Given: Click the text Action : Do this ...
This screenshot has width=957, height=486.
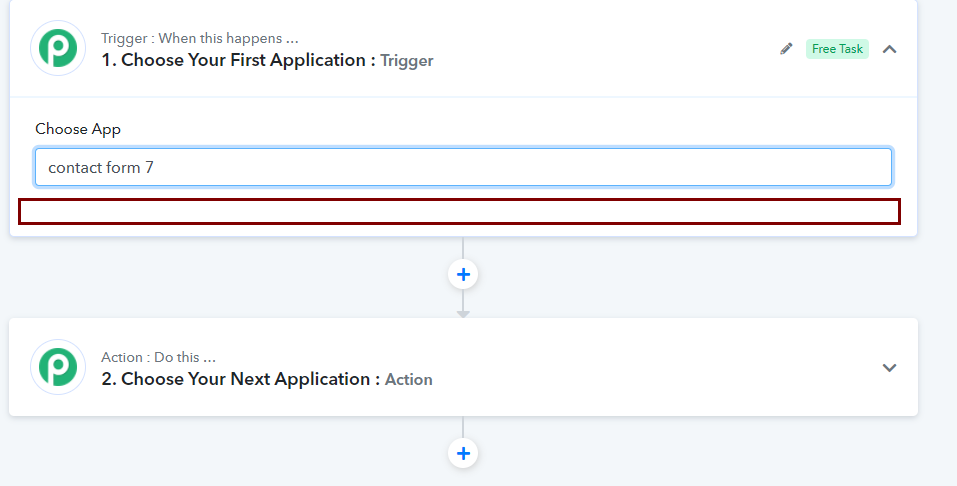Looking at the screenshot, I should click(x=158, y=357).
